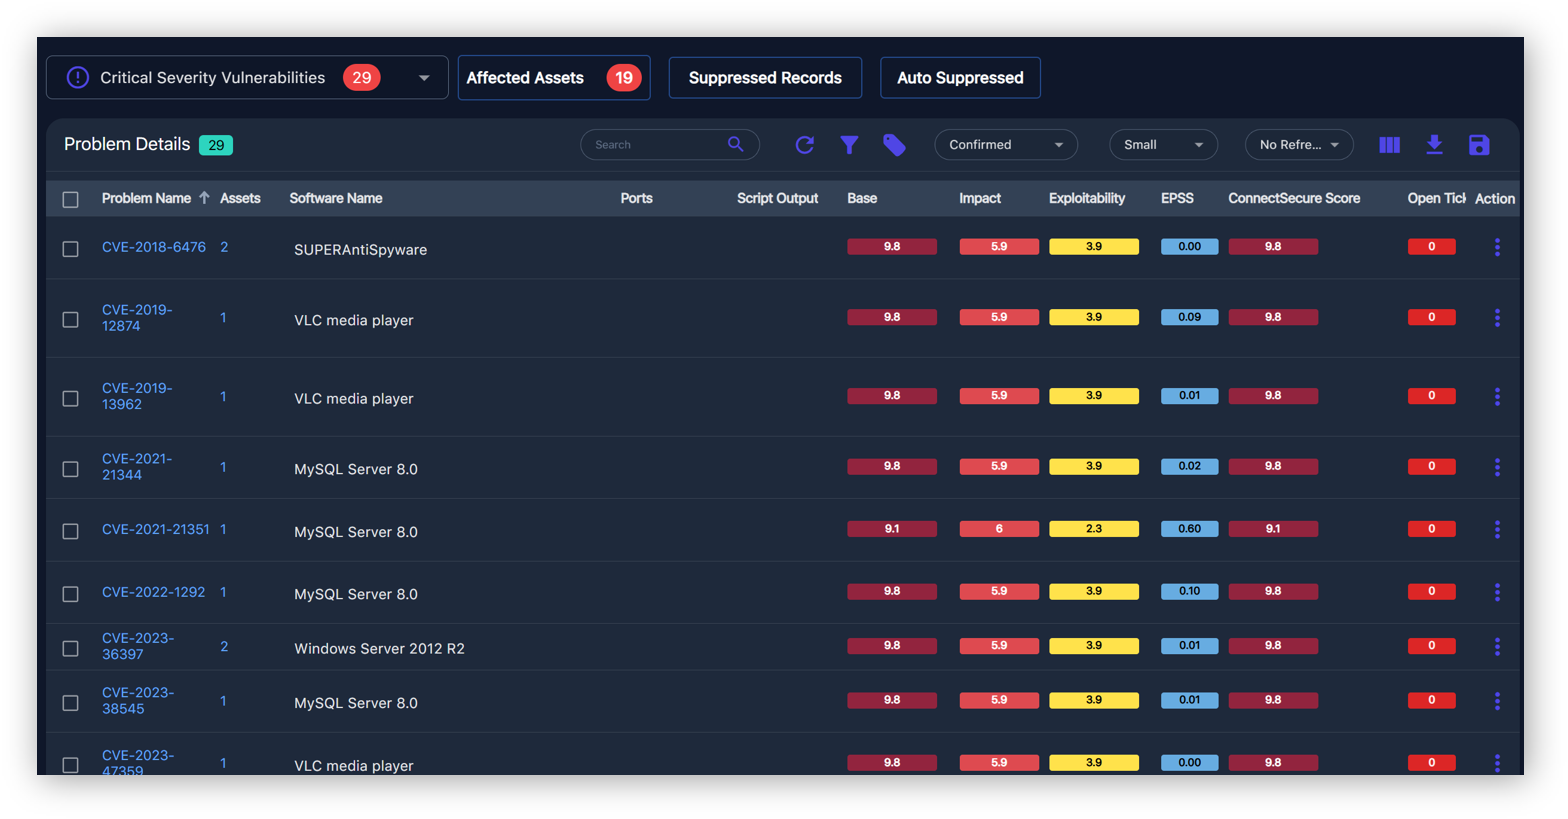This screenshot has width=1568, height=819.
Task: Check the CVE-2018-6476 row checkbox
Action: coord(70,249)
